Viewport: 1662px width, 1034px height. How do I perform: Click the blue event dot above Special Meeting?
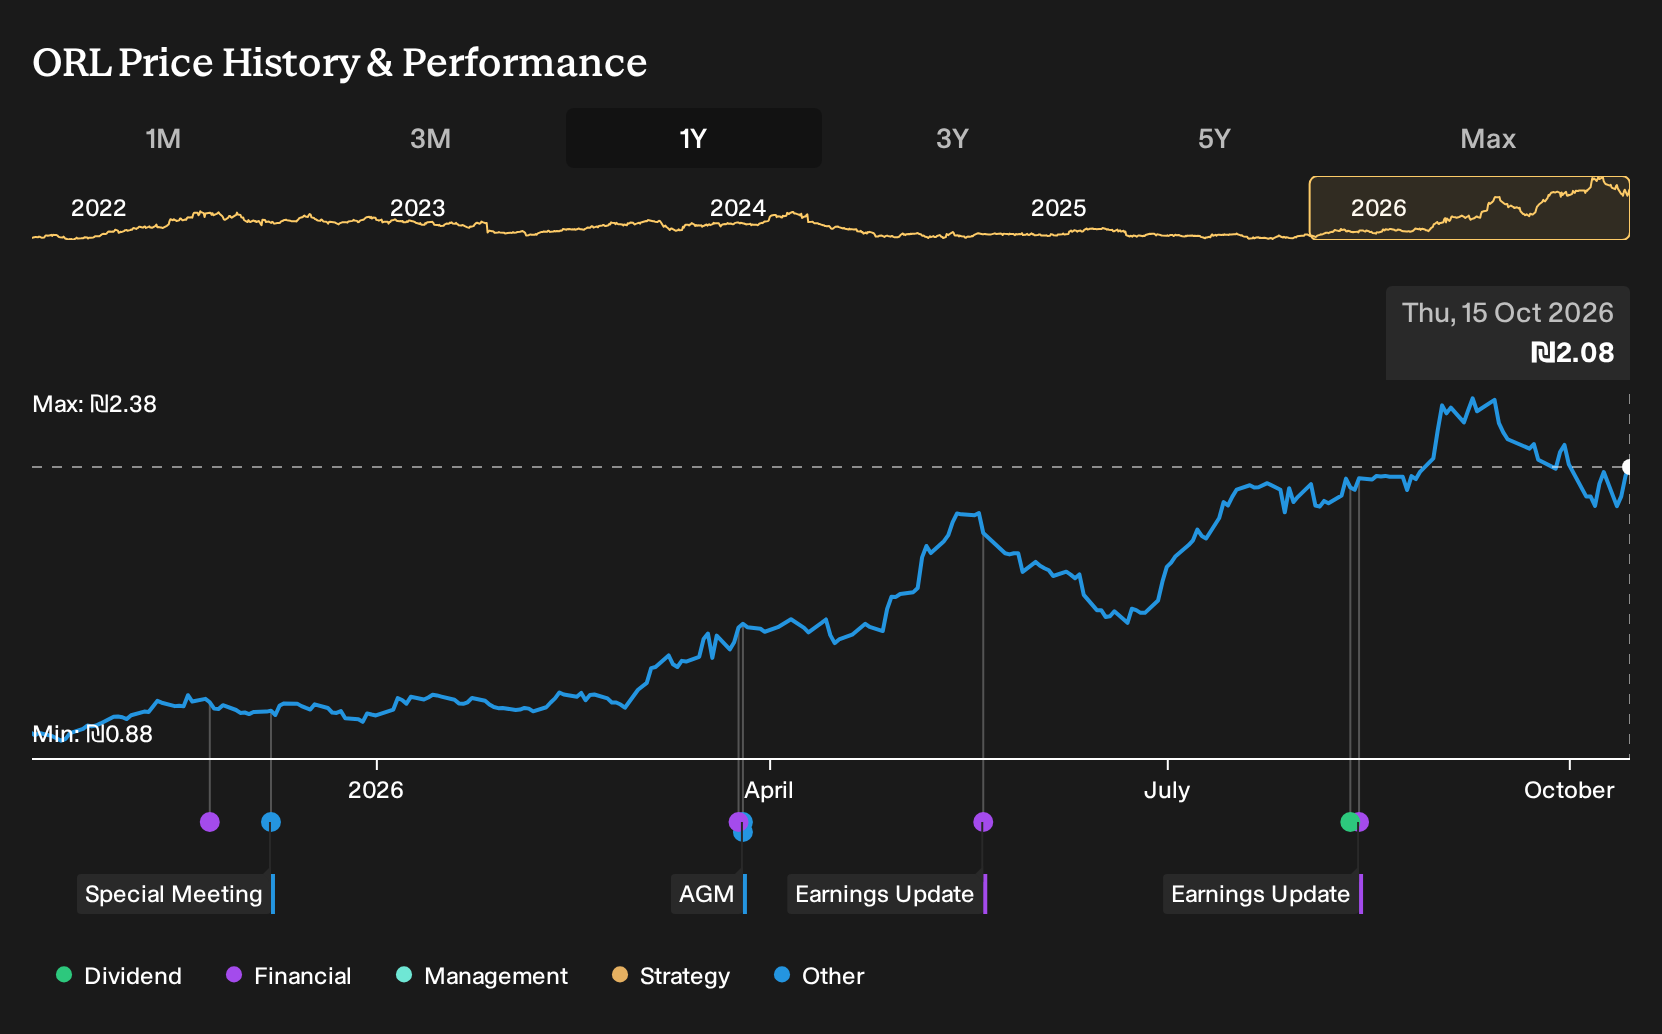(x=271, y=822)
